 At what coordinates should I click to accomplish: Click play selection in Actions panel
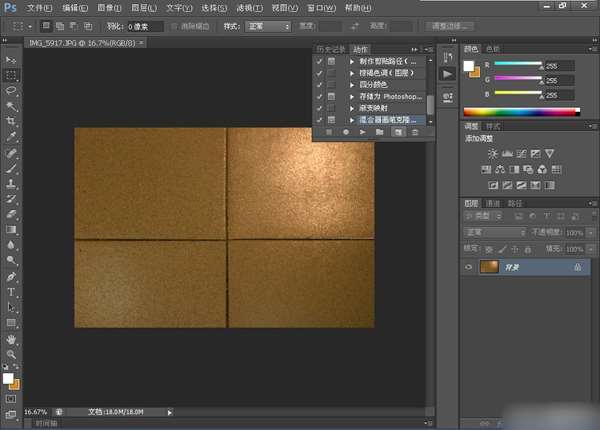tap(362, 132)
